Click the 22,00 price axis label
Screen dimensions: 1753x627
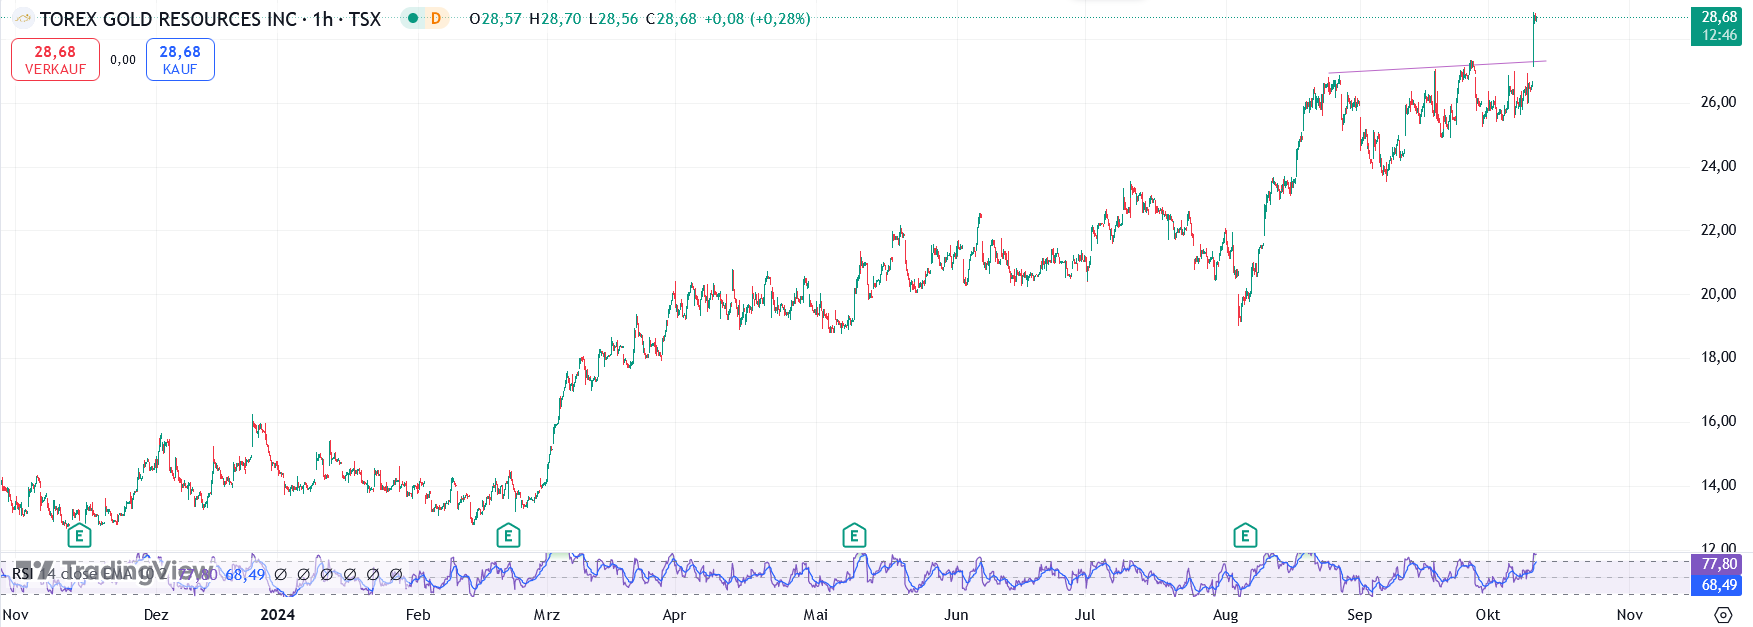click(1718, 230)
